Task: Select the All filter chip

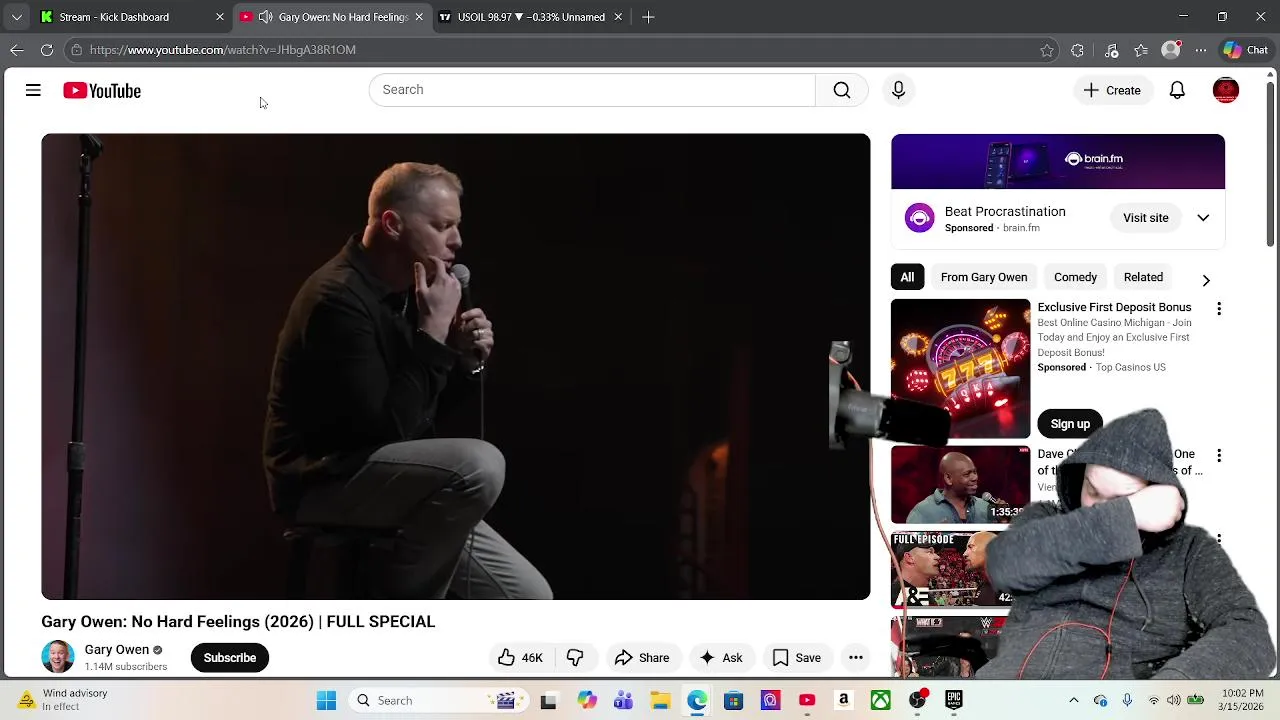Action: [x=907, y=277]
